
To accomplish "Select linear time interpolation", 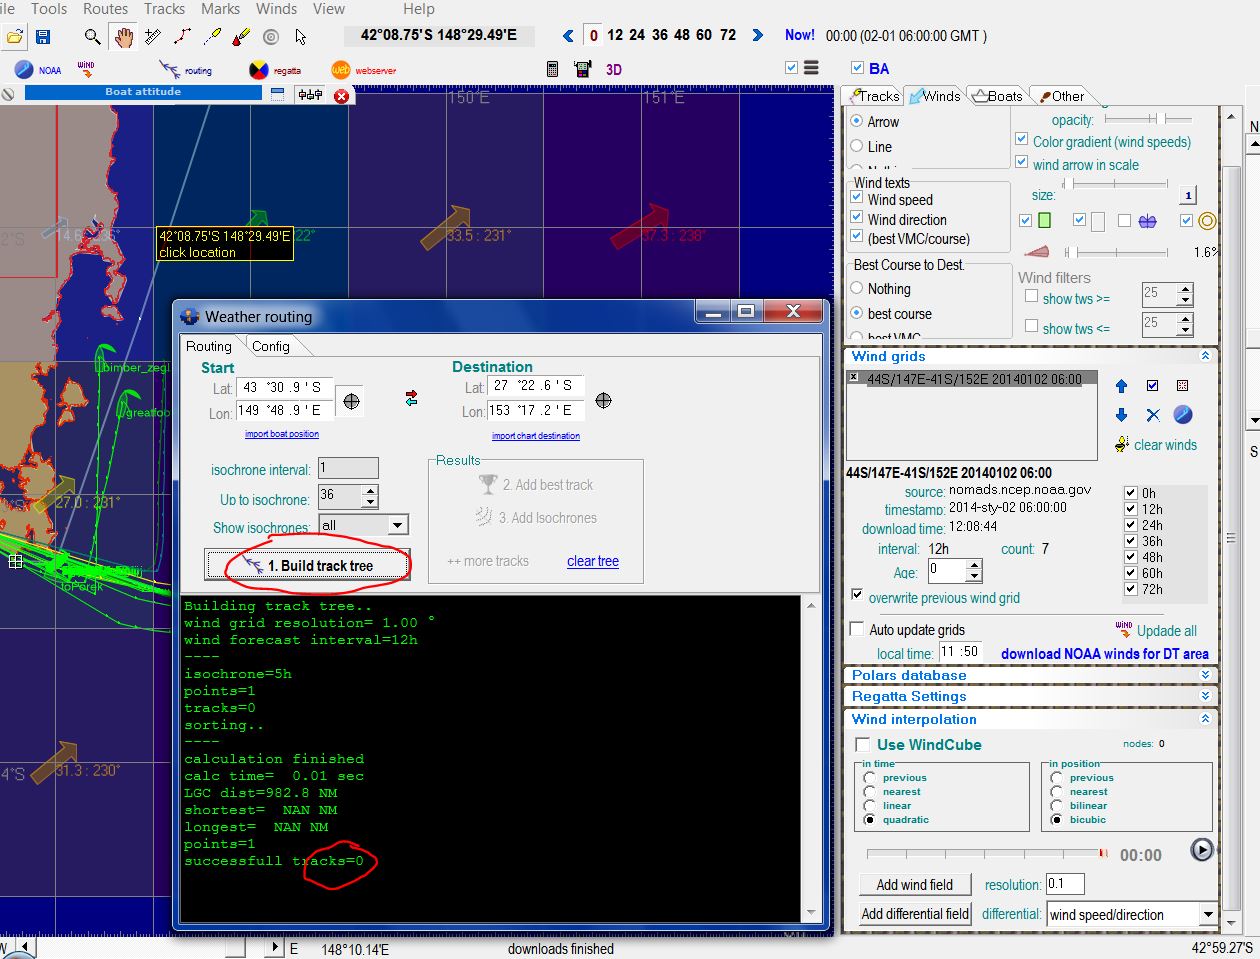I will tap(869, 805).
